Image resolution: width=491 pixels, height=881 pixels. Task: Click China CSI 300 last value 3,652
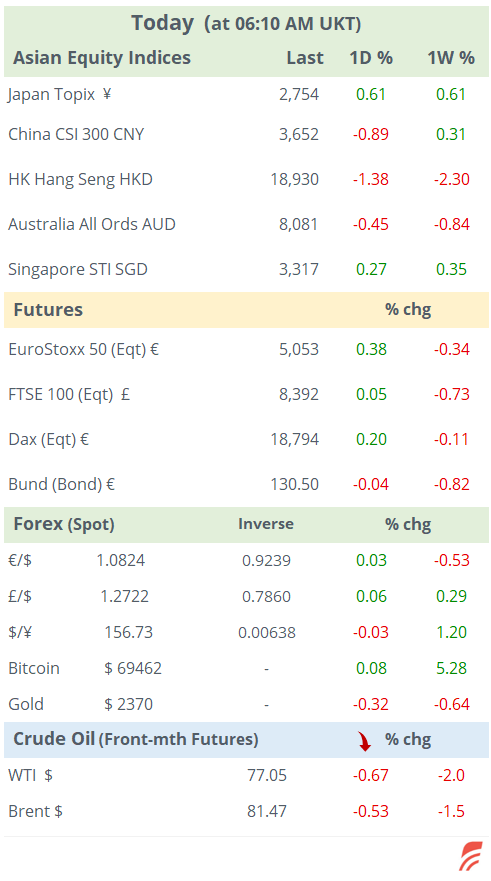pyautogui.click(x=299, y=134)
